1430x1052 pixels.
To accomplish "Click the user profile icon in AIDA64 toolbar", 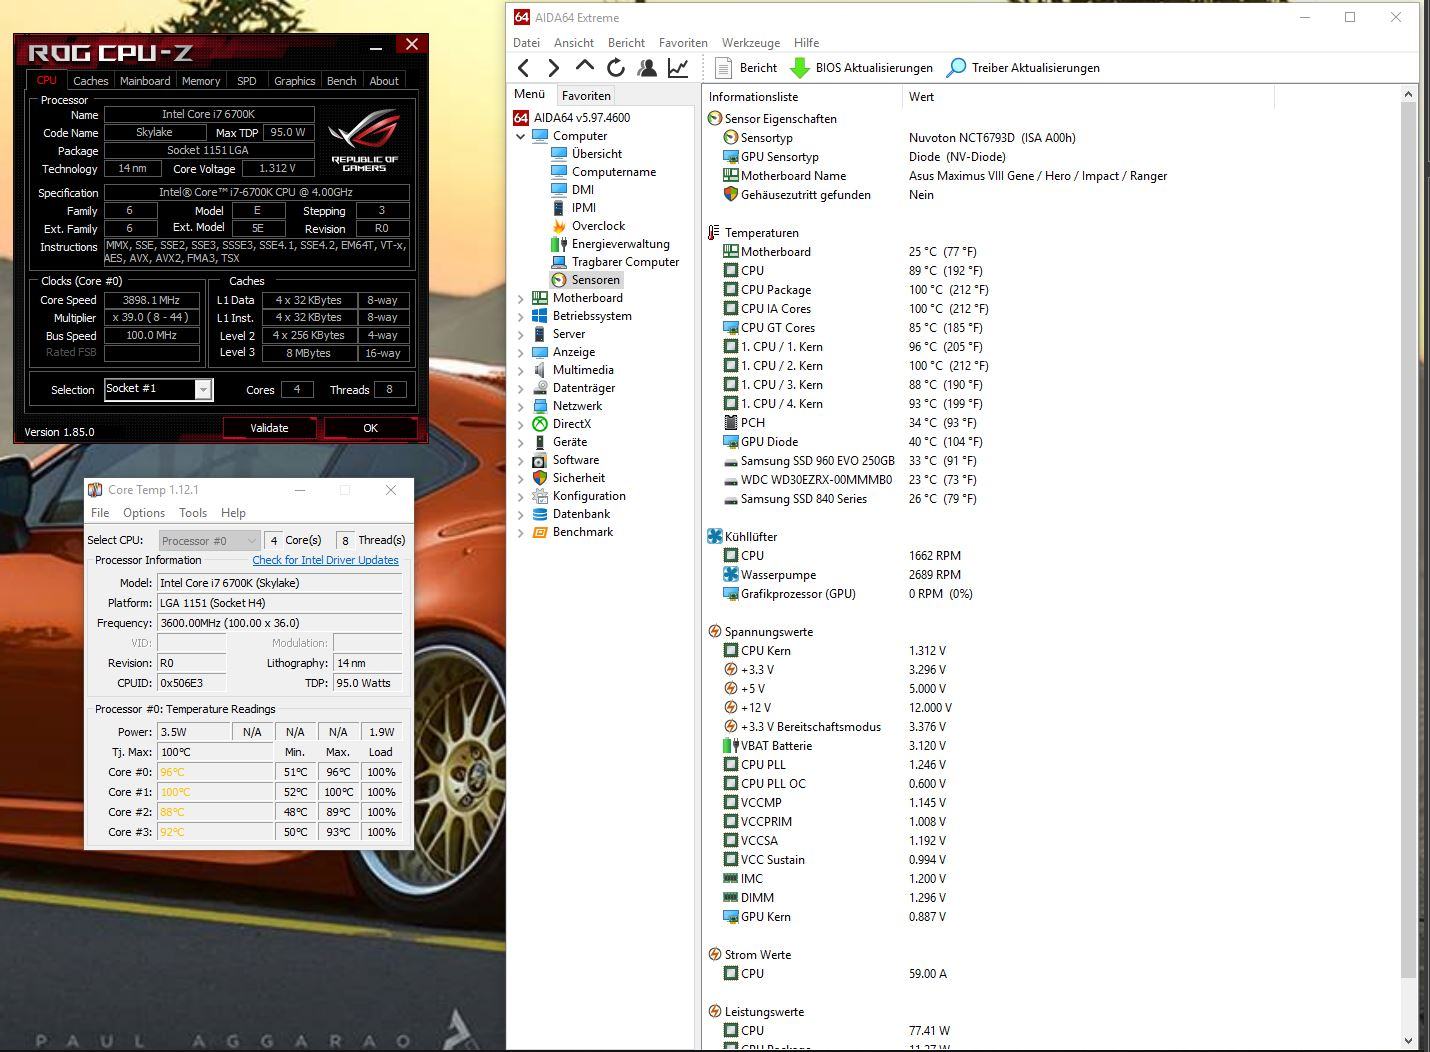I will pos(647,68).
